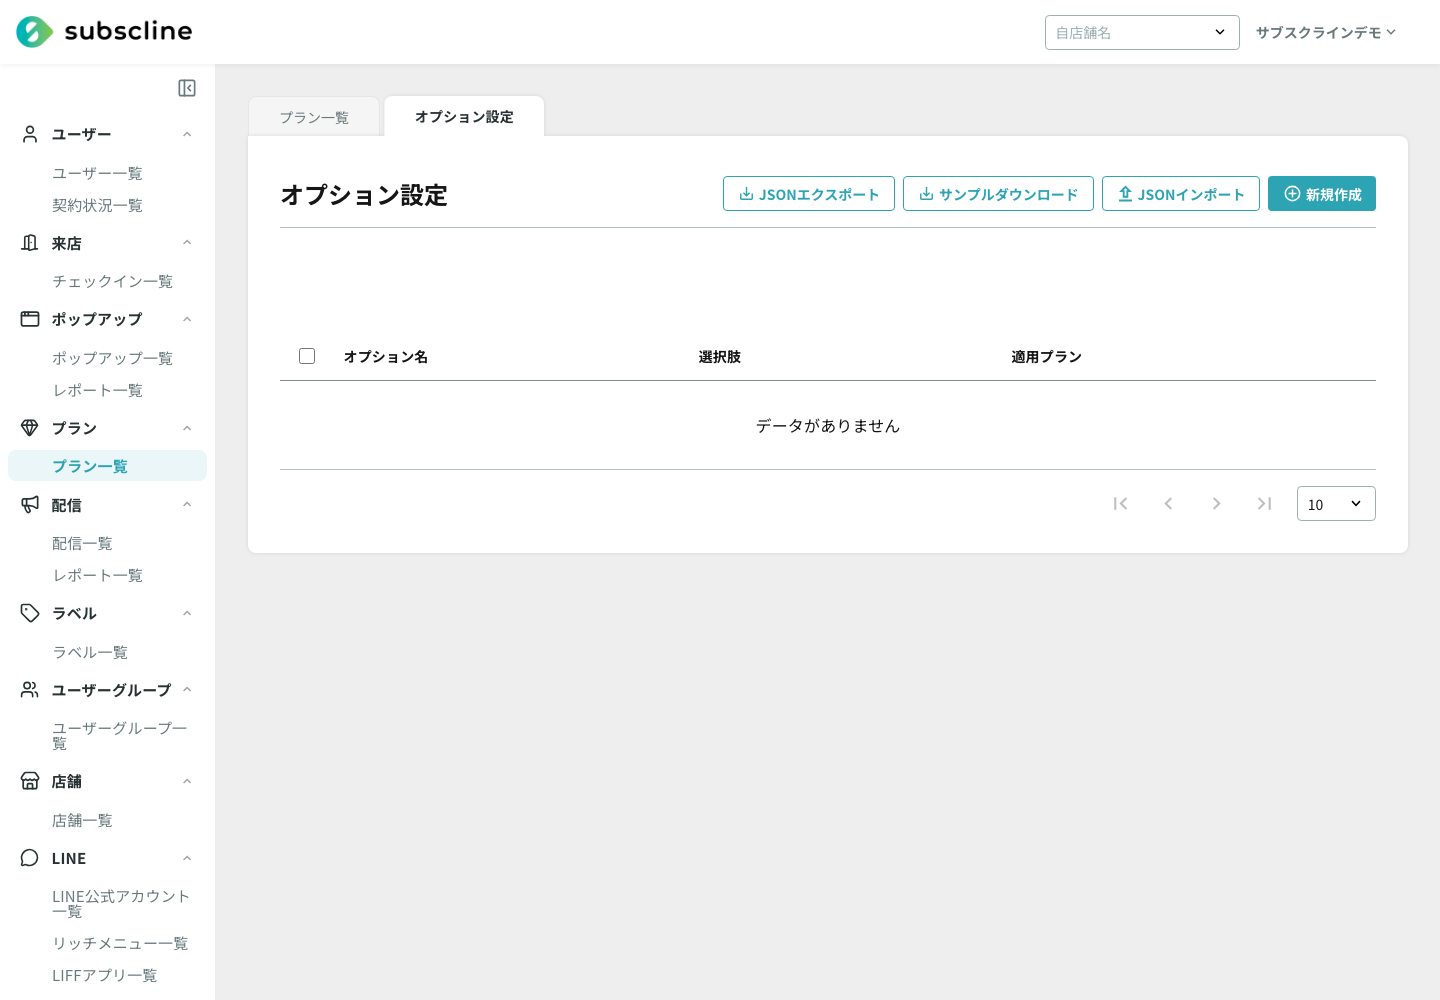
Task: Collapse the 来店 section chevron
Action: 187,243
